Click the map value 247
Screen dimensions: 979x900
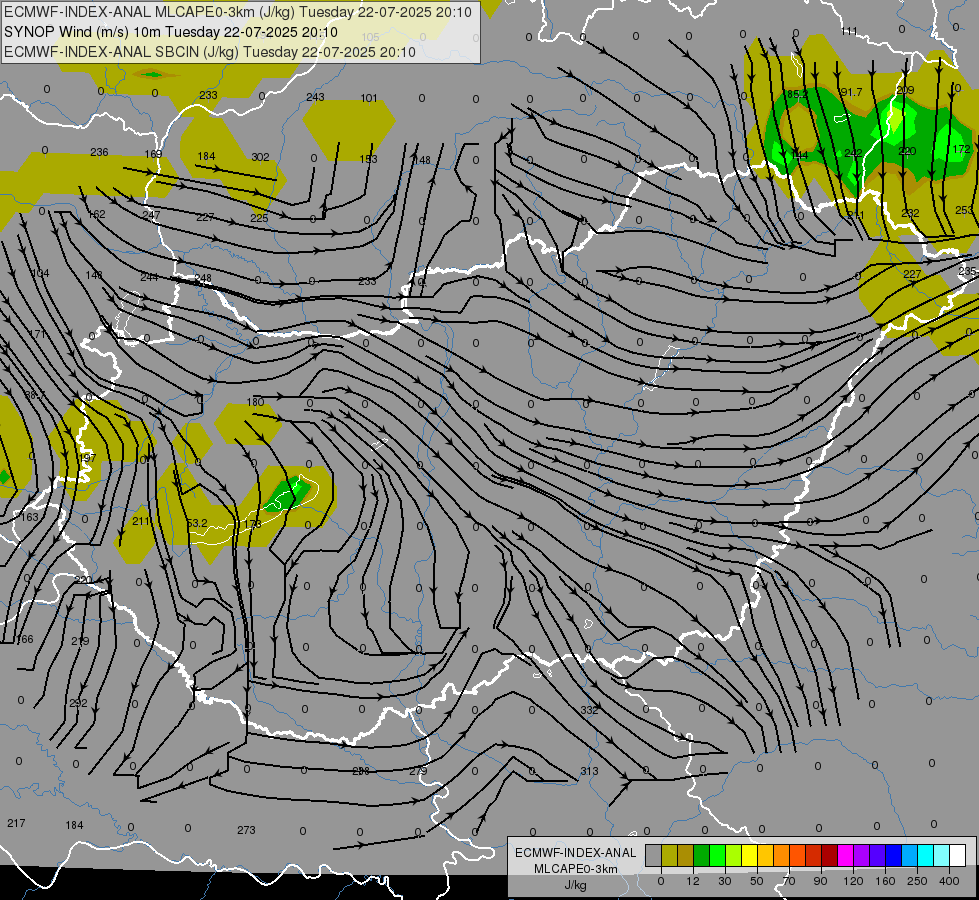[151, 215]
